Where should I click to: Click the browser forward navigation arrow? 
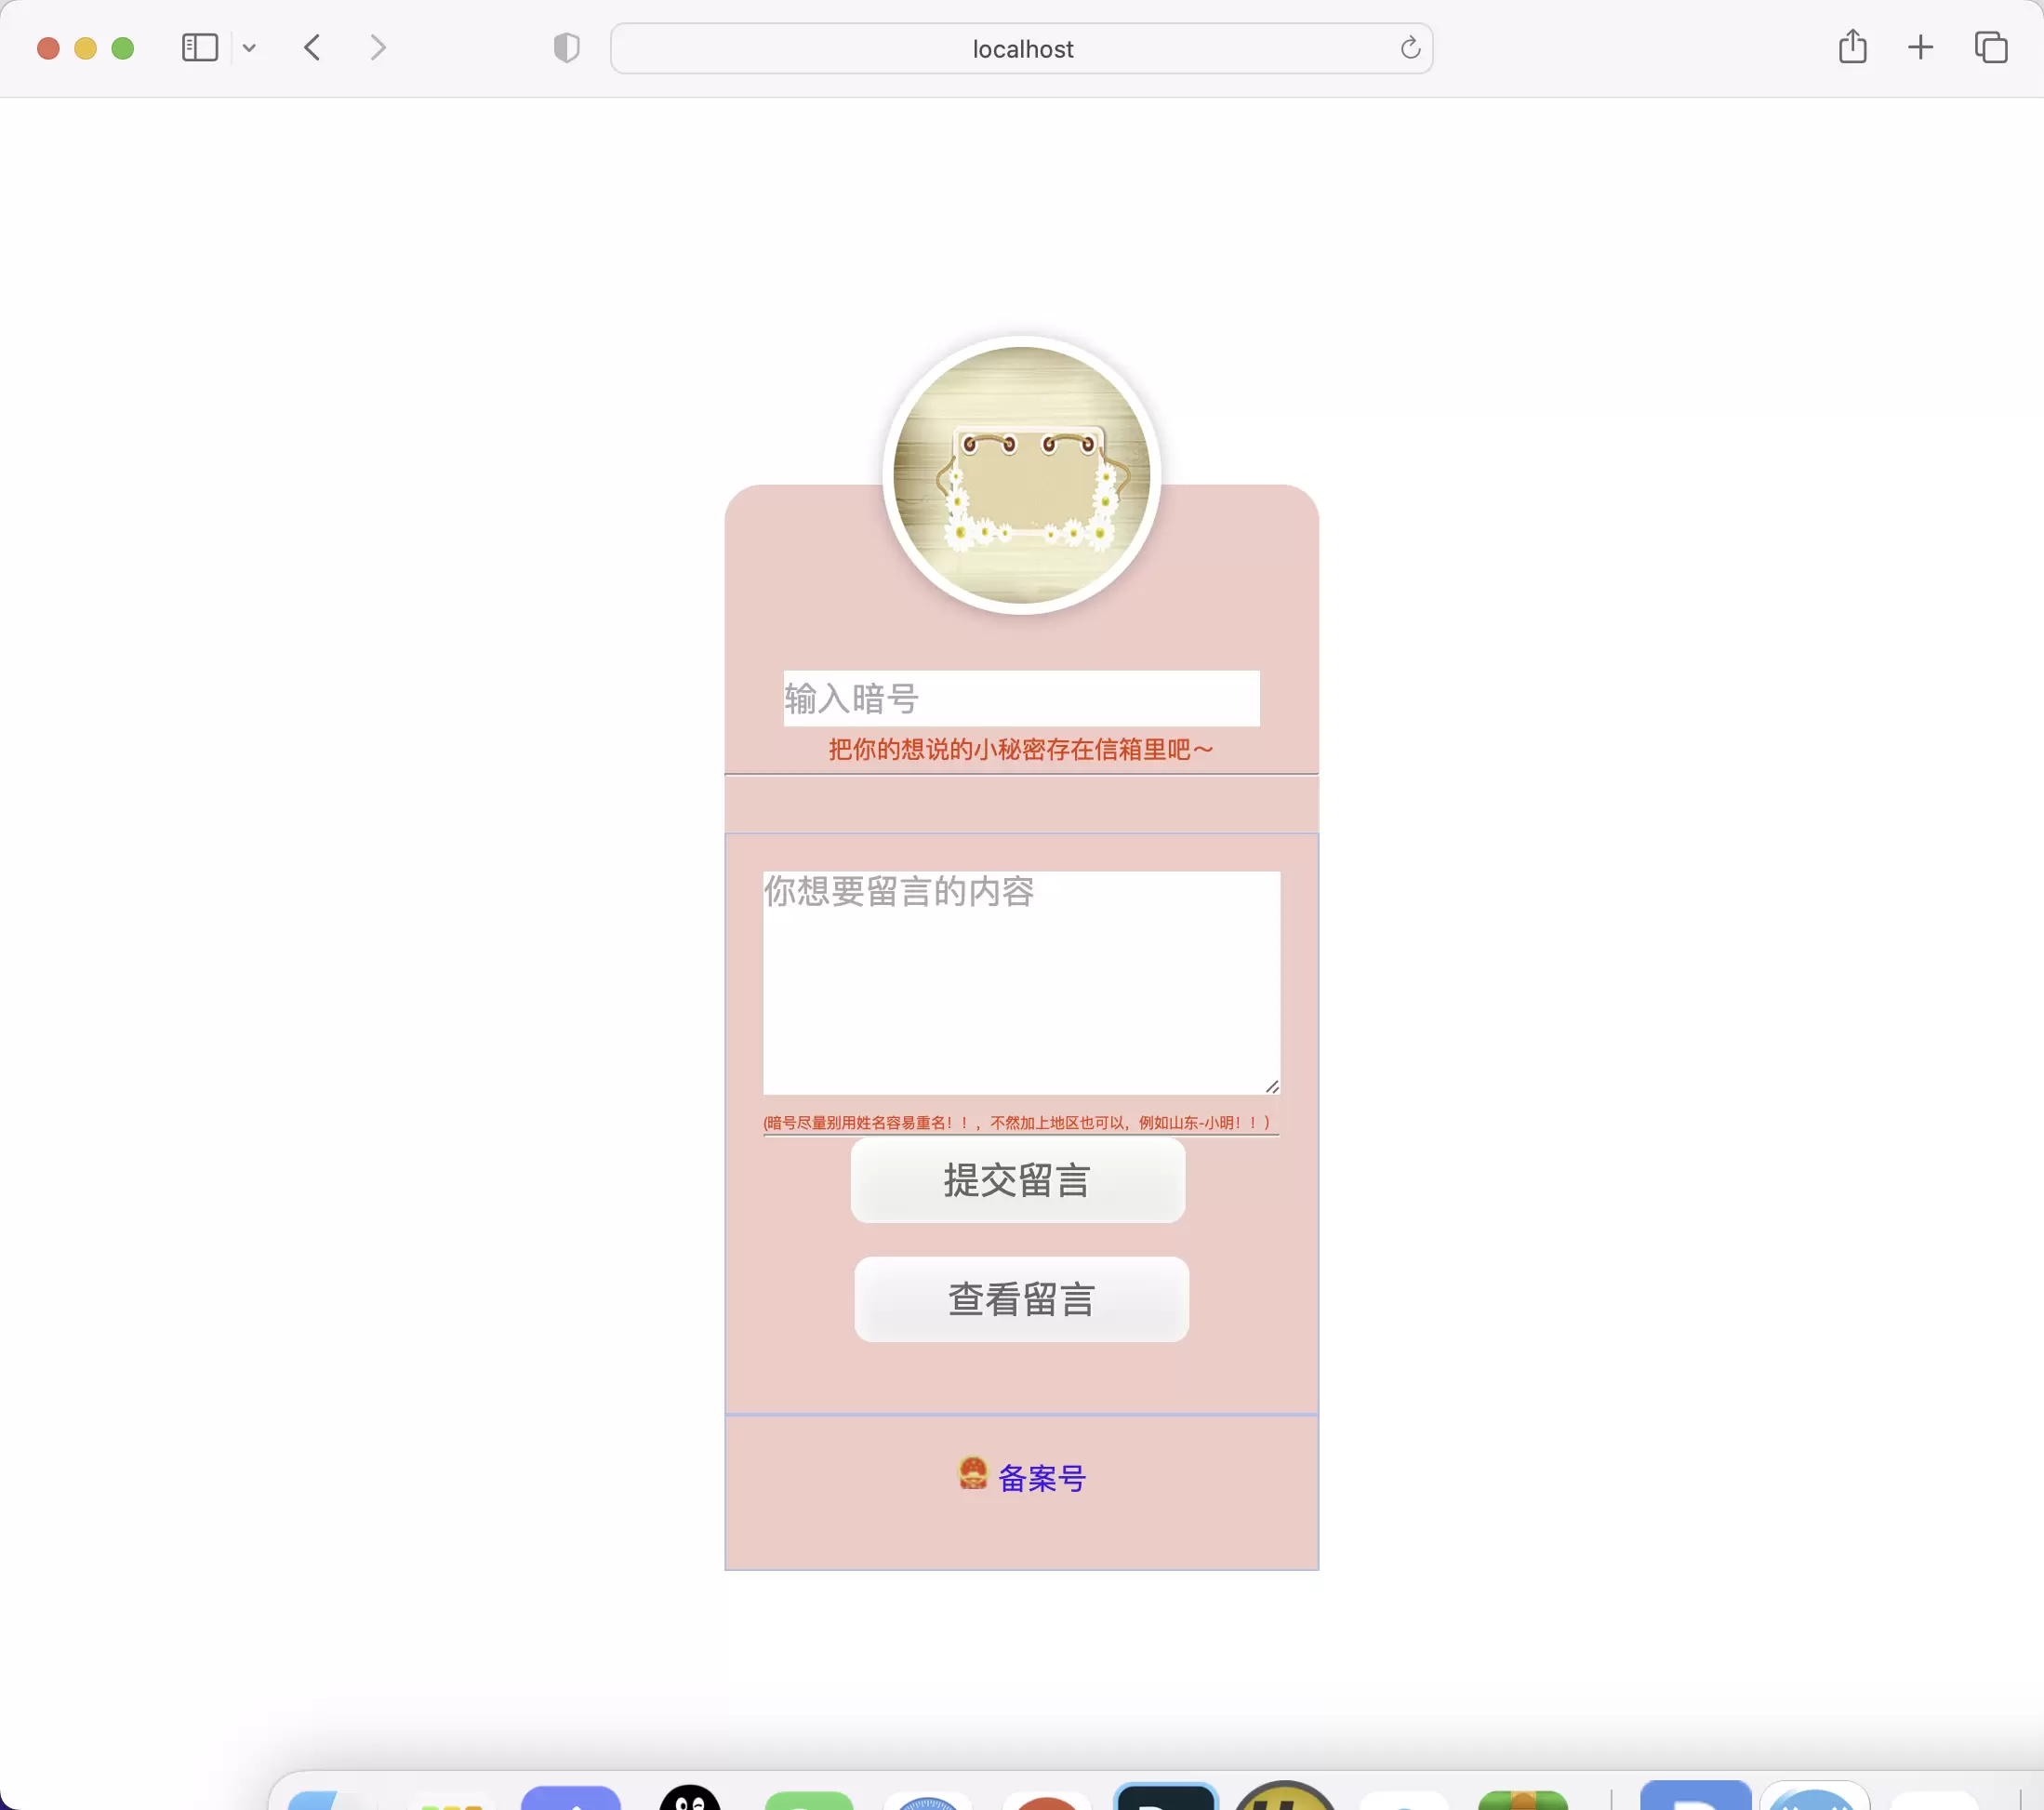pos(378,47)
